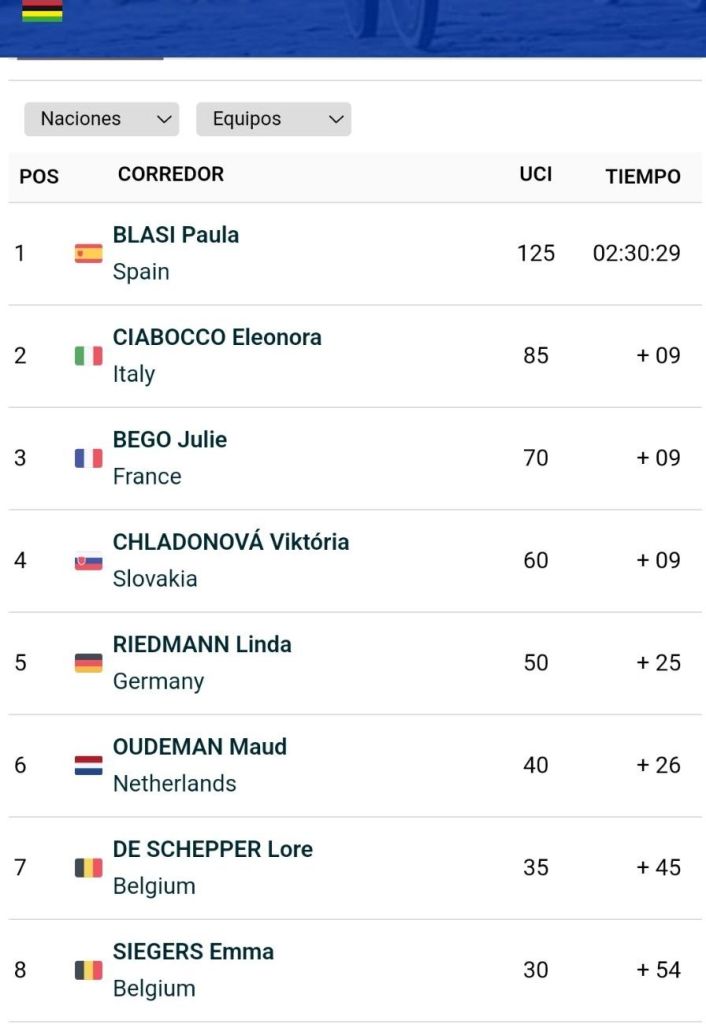706x1024 pixels.
Task: Sort by the UCI column header
Action: point(535,174)
